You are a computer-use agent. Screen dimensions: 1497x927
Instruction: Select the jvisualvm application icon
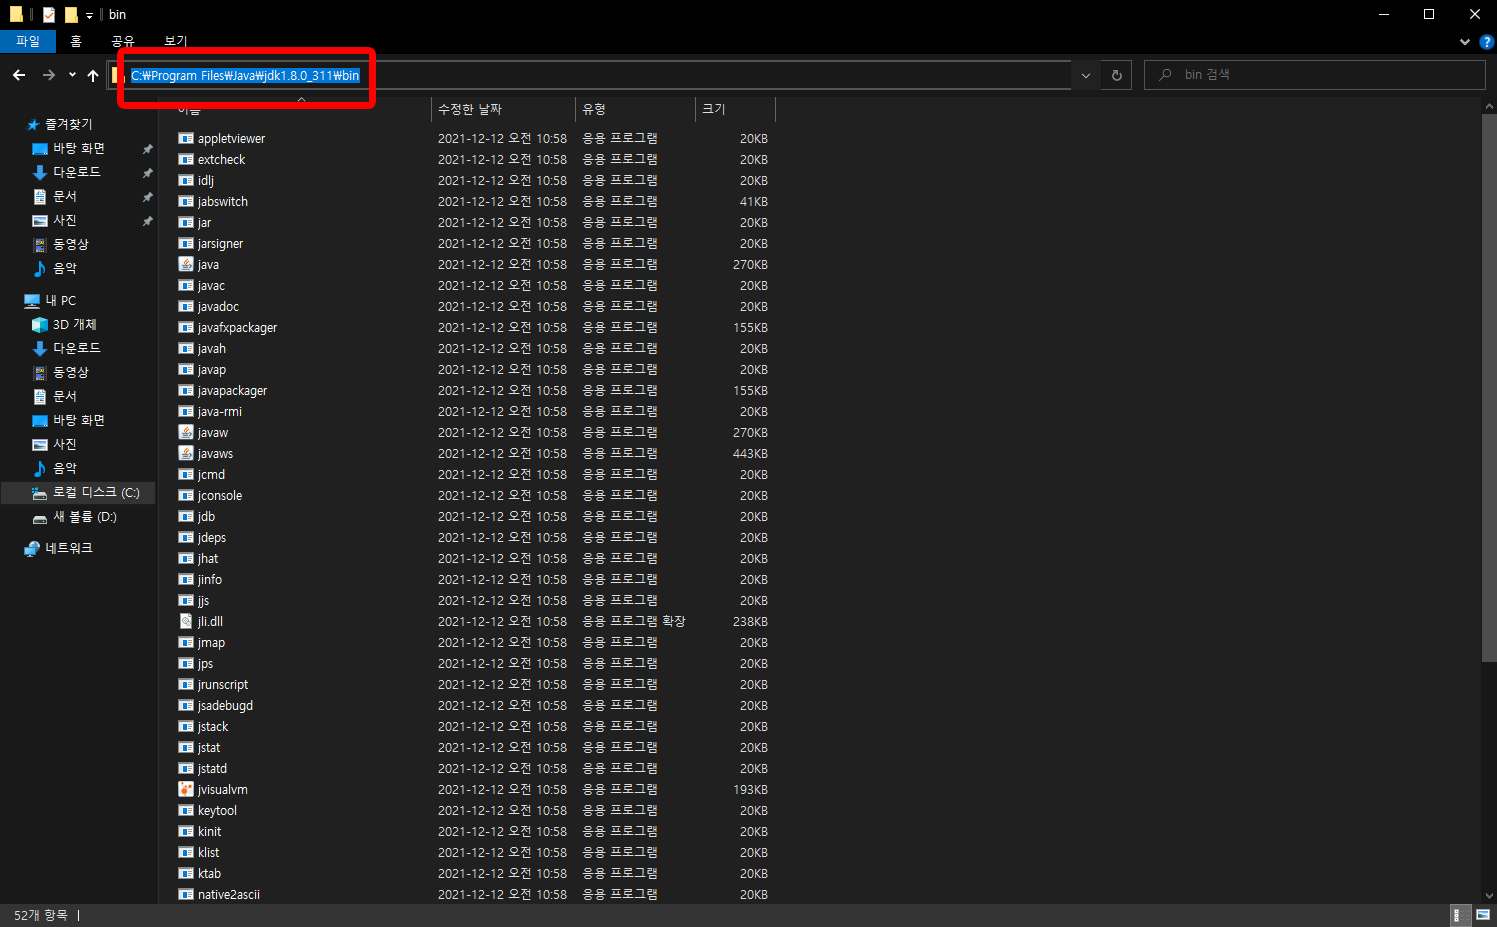tap(186, 789)
